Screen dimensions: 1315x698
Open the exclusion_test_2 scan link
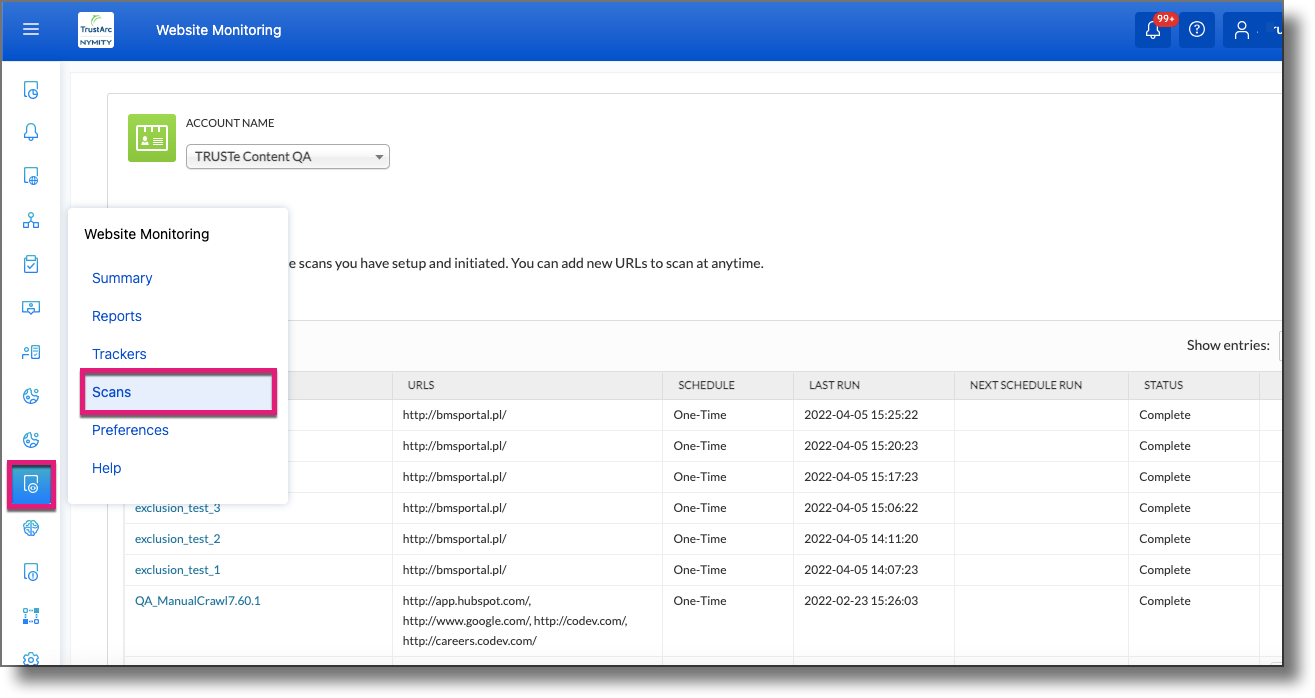tap(177, 539)
